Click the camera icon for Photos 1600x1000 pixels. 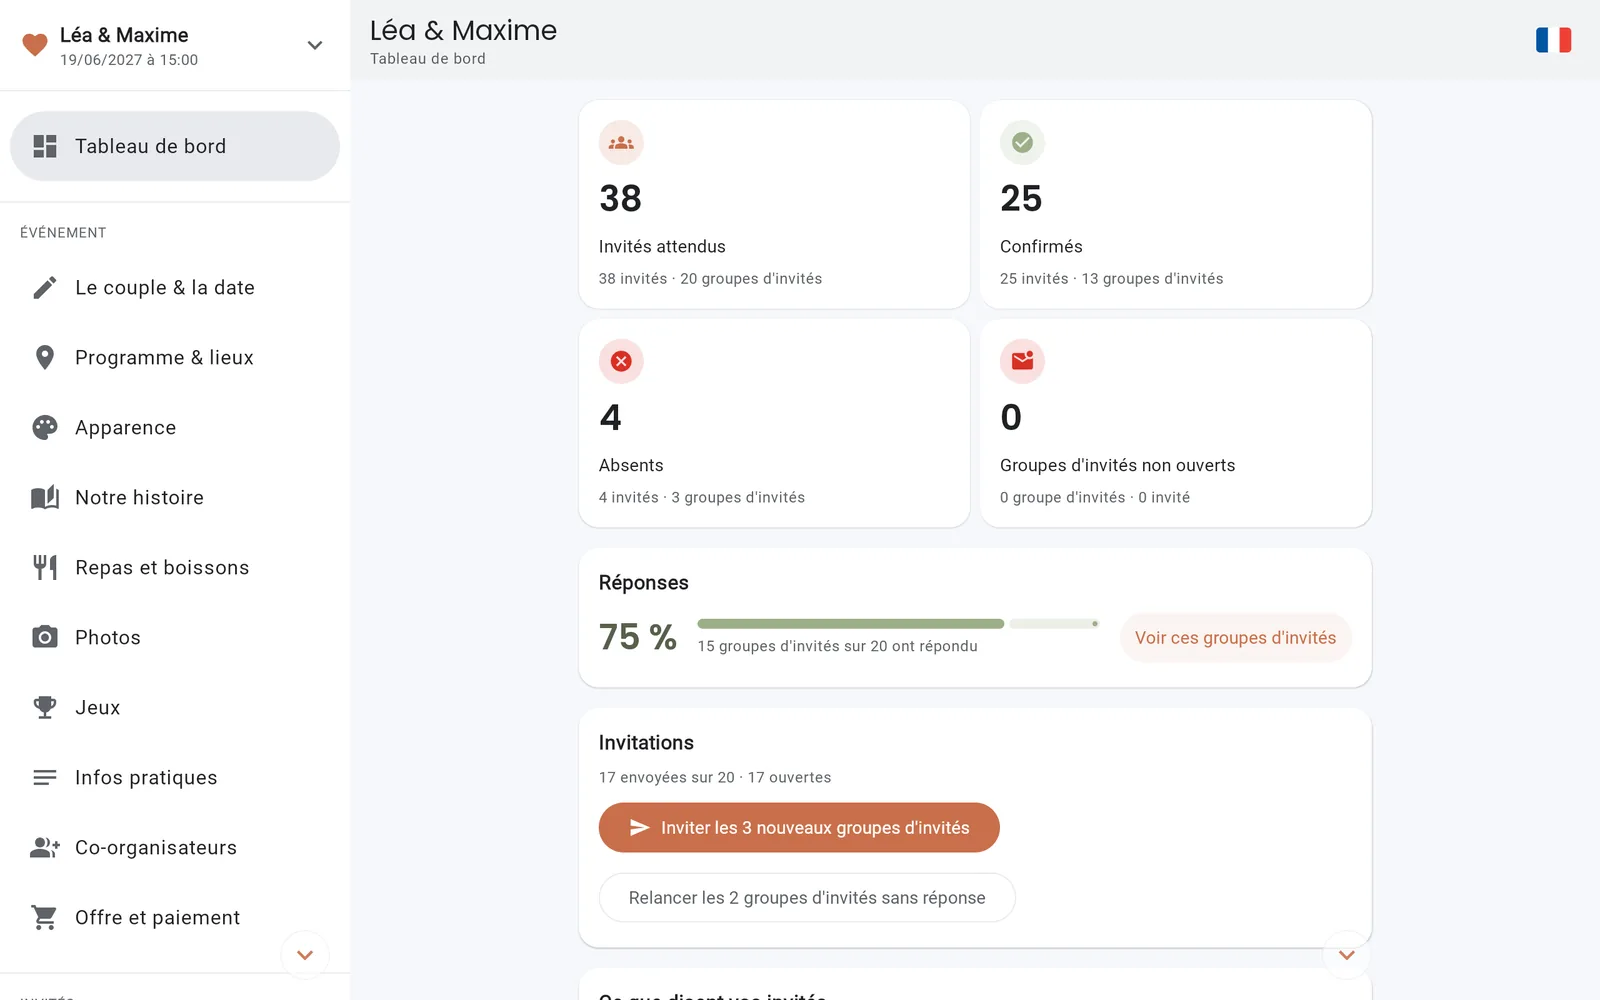45,638
